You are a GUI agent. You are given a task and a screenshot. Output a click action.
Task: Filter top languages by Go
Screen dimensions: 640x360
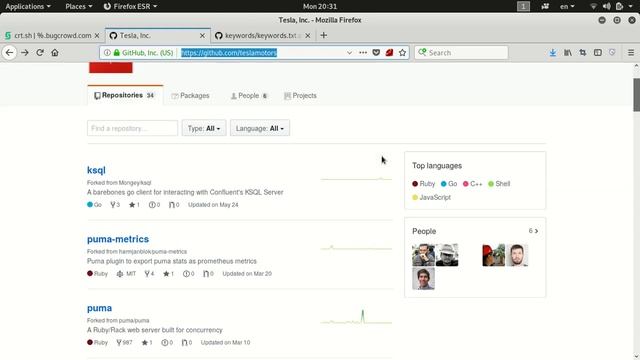pos(449,184)
